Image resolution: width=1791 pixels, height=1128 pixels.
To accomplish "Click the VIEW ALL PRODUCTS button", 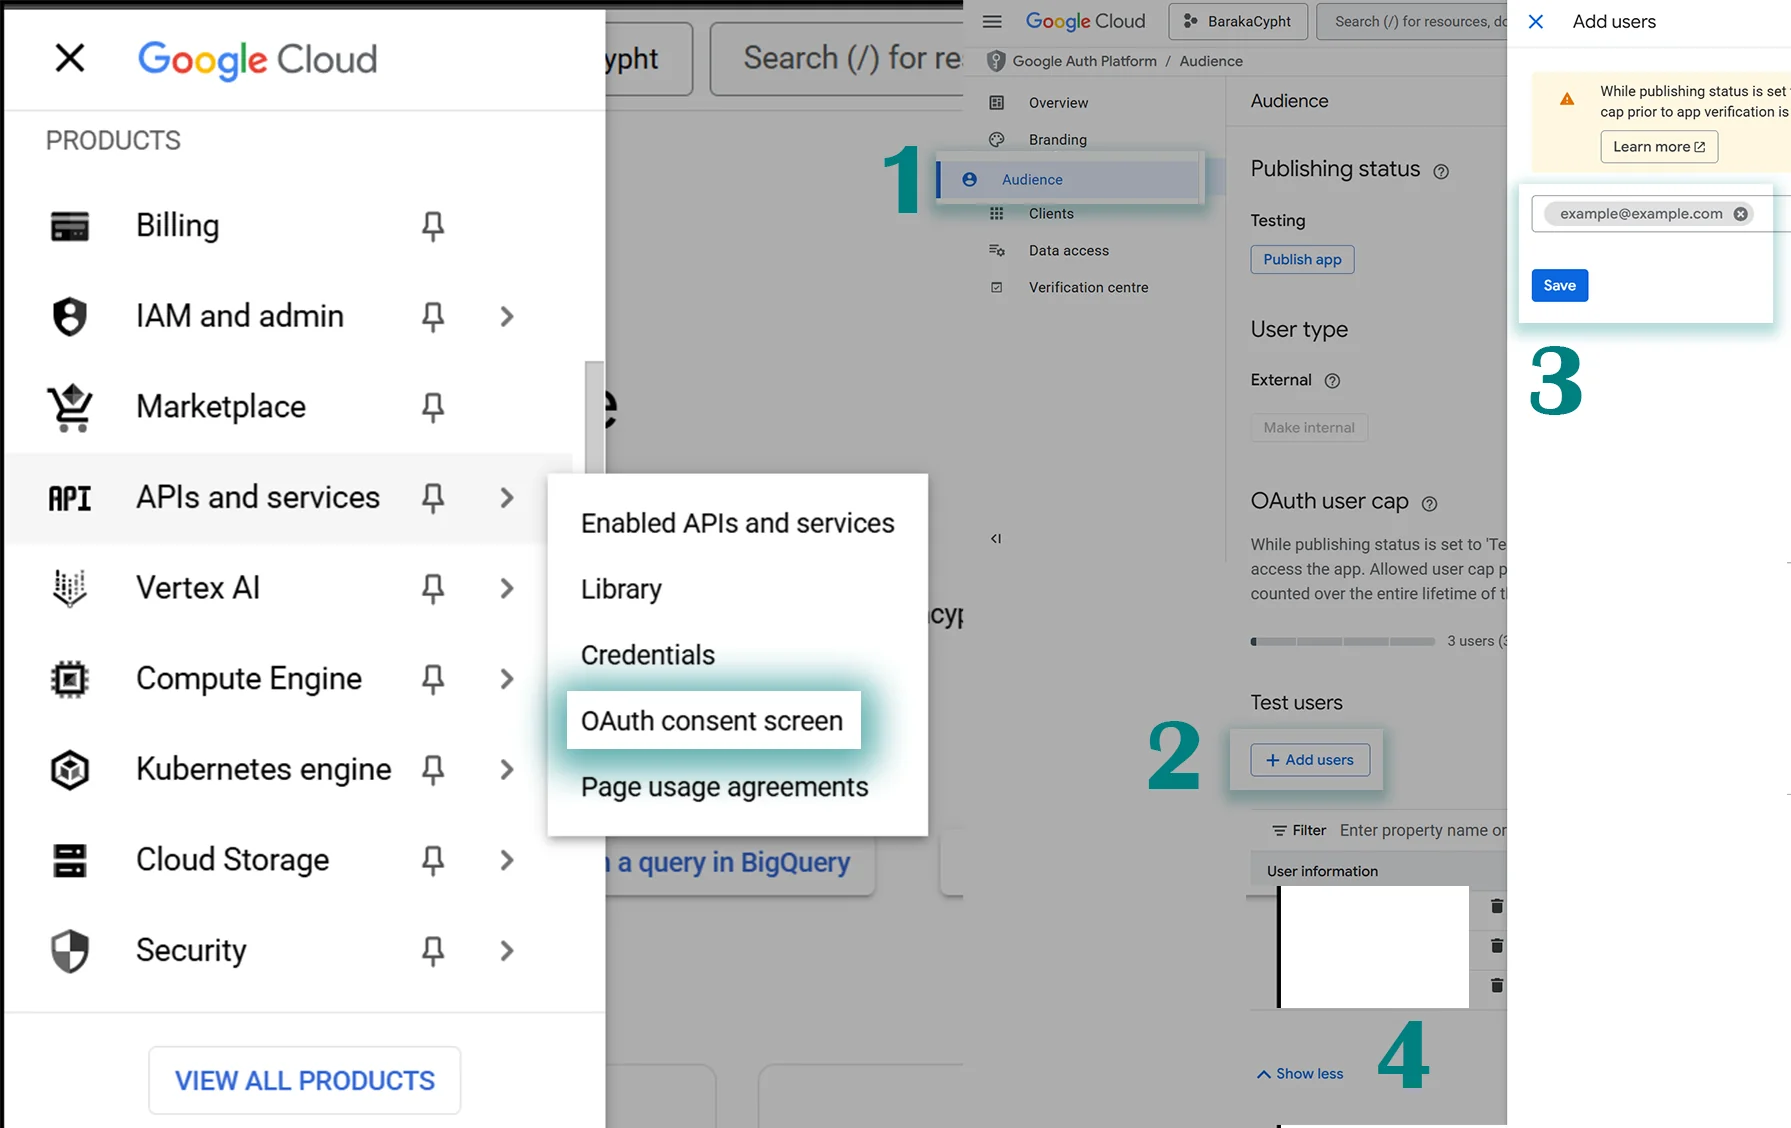I will click(305, 1080).
